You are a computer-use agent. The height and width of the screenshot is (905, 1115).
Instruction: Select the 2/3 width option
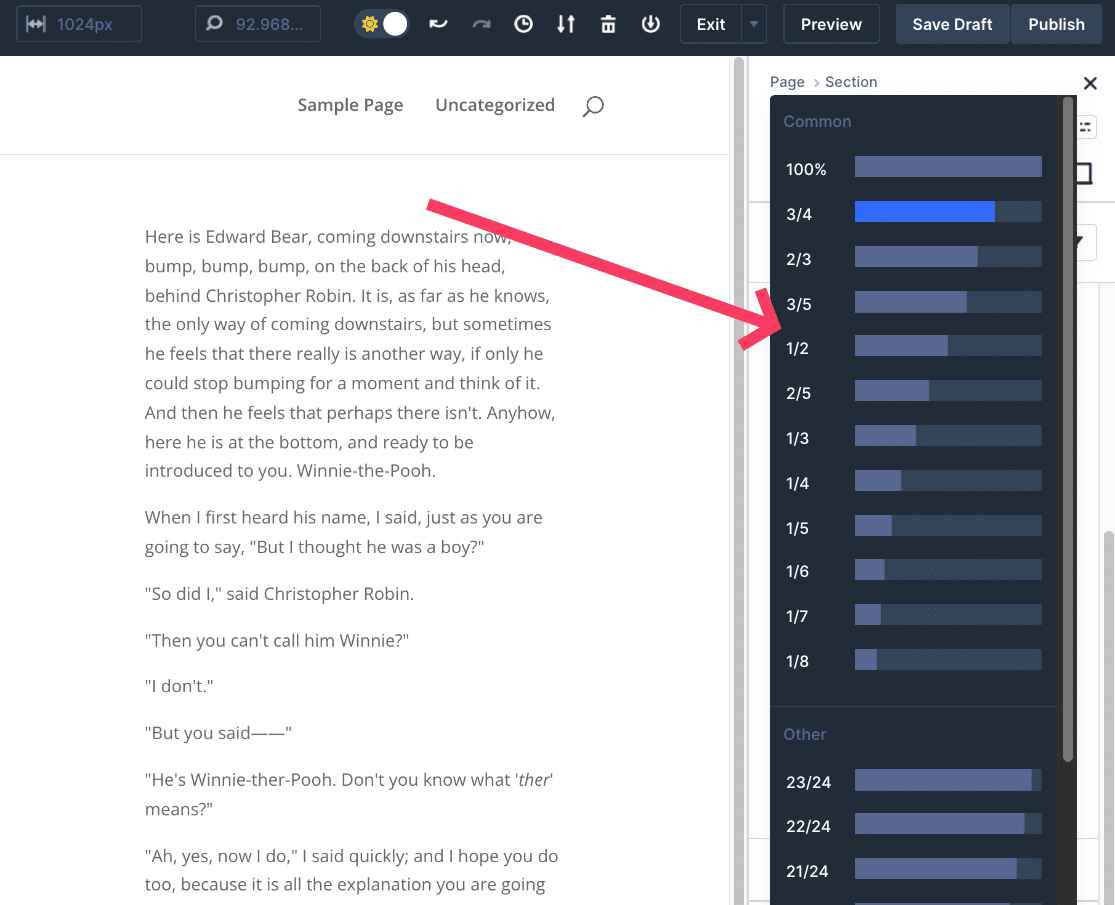pos(913,257)
